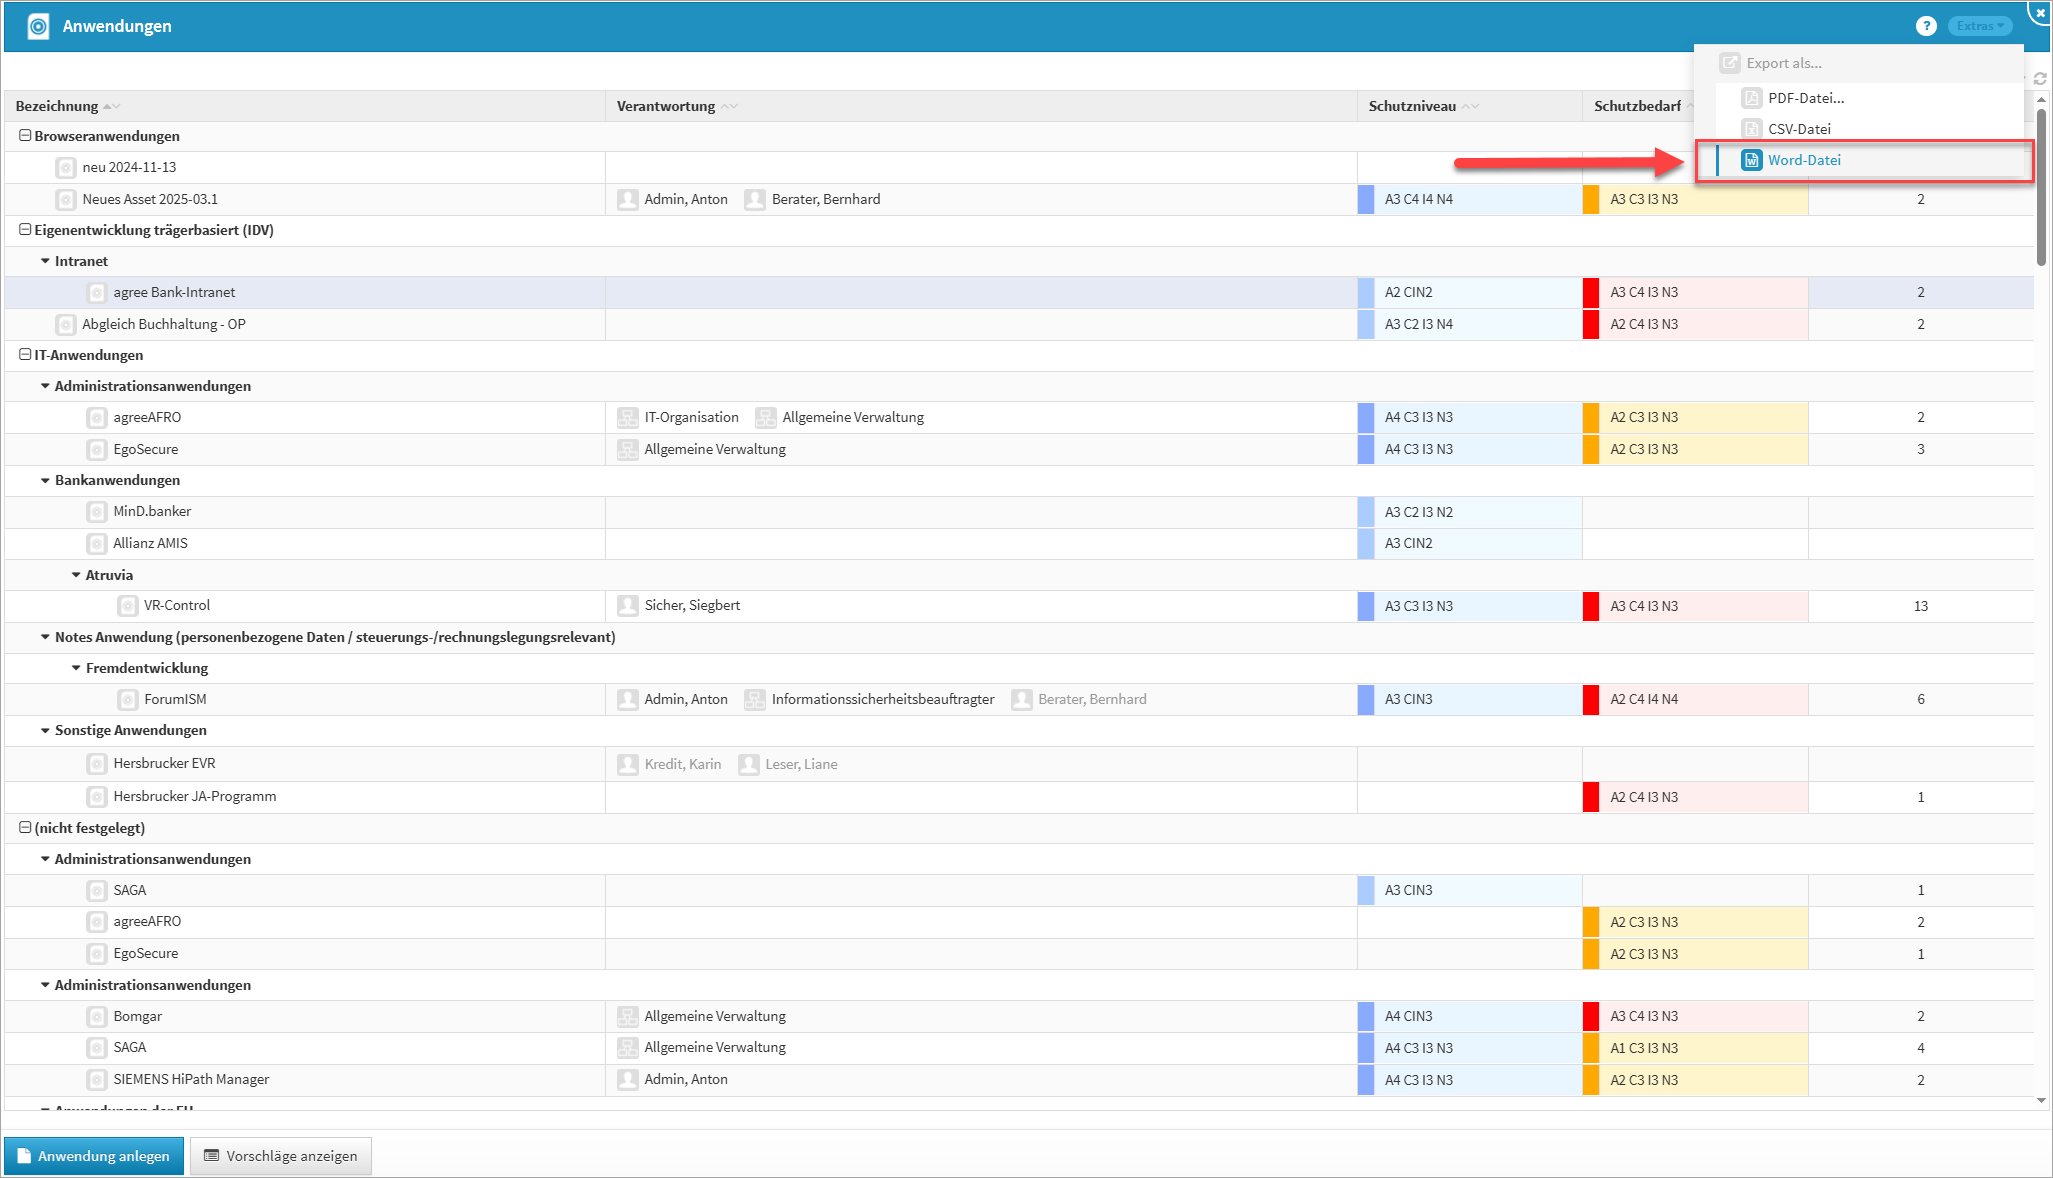This screenshot has width=2053, height=1178.
Task: Click the Word-Datei document icon
Action: (1751, 160)
